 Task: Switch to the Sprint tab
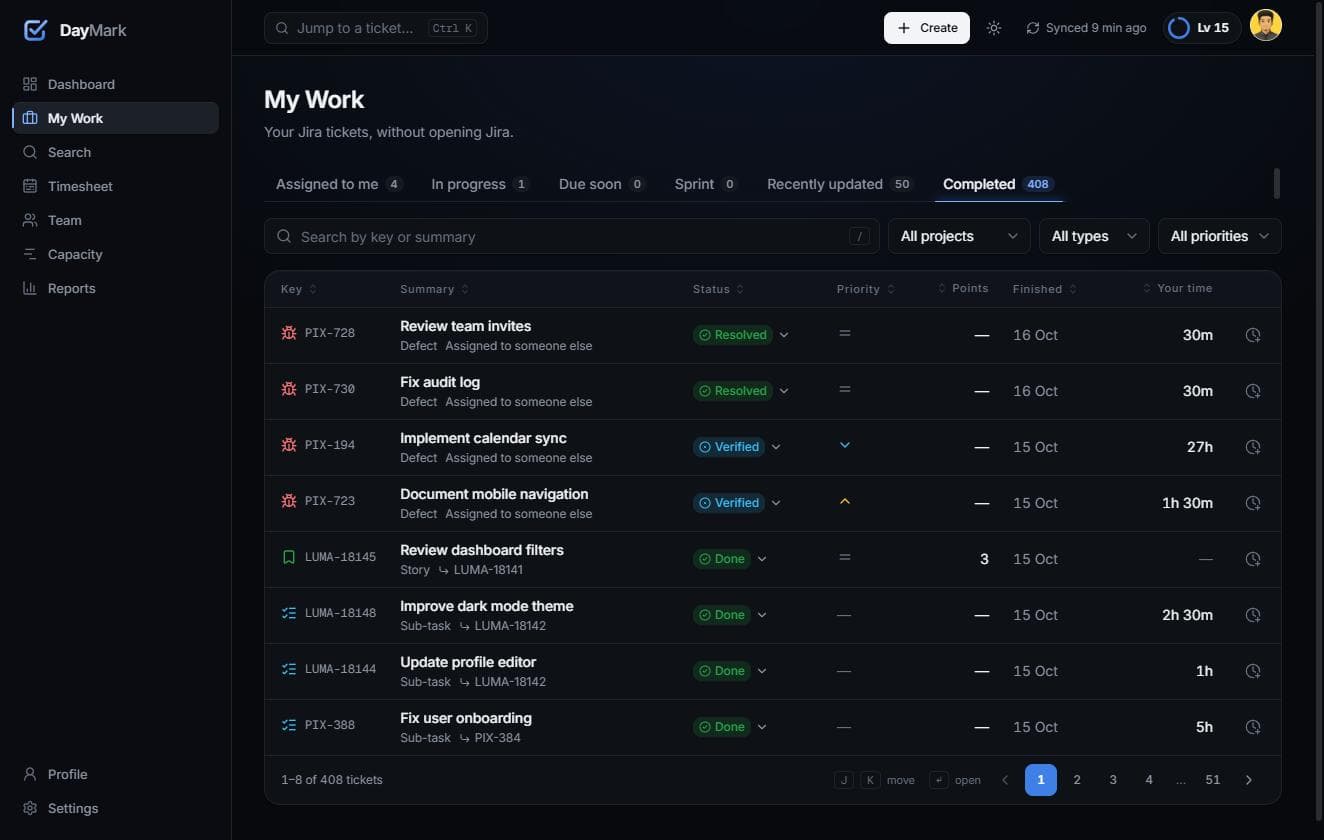pos(706,184)
